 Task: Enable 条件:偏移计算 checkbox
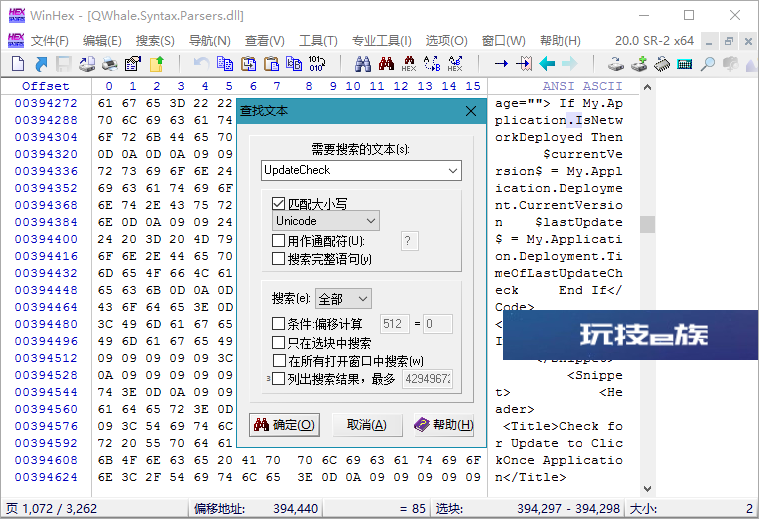tap(278, 323)
